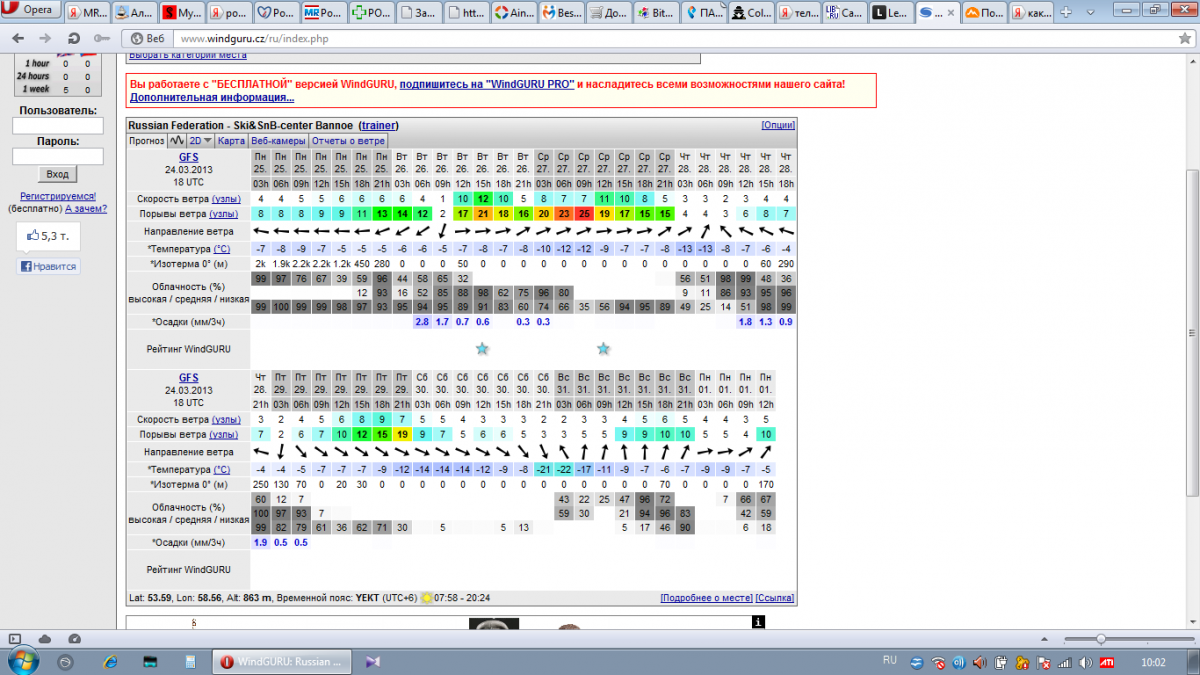Open the Отчеты о ветре tab
The width and height of the screenshot is (1200, 675).
(349, 141)
